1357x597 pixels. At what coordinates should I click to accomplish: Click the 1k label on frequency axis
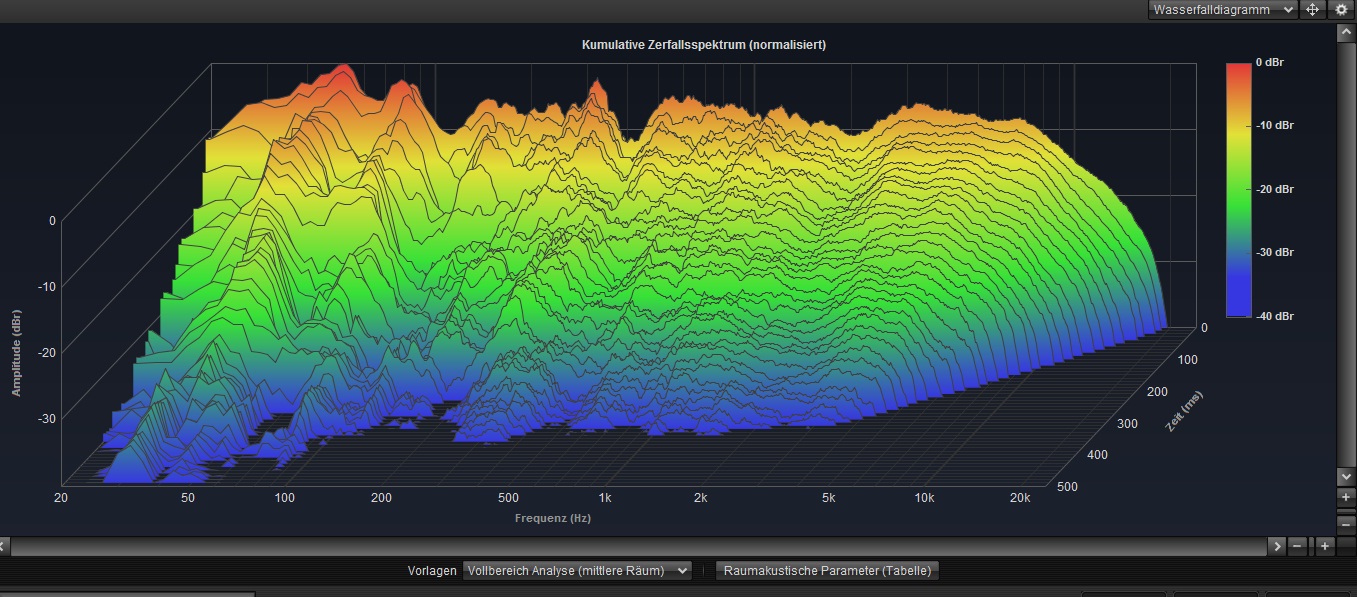(x=604, y=497)
